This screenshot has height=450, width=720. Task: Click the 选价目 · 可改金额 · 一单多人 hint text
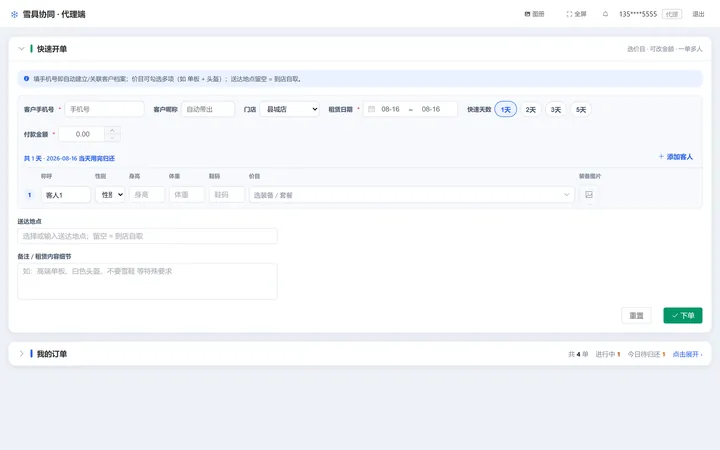pos(665,49)
